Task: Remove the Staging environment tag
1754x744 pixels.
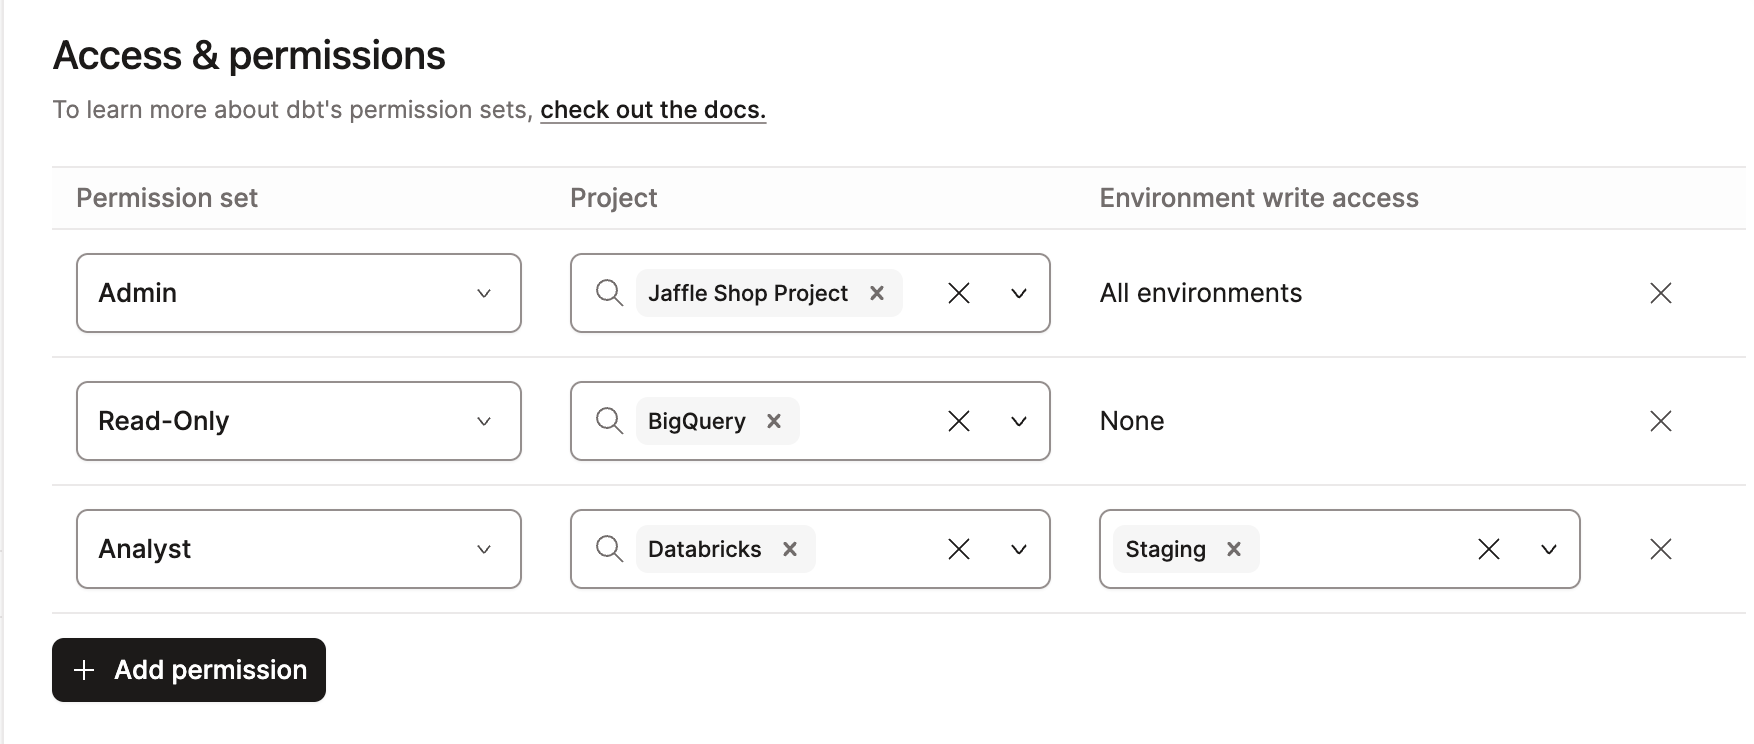Action: coord(1234,549)
